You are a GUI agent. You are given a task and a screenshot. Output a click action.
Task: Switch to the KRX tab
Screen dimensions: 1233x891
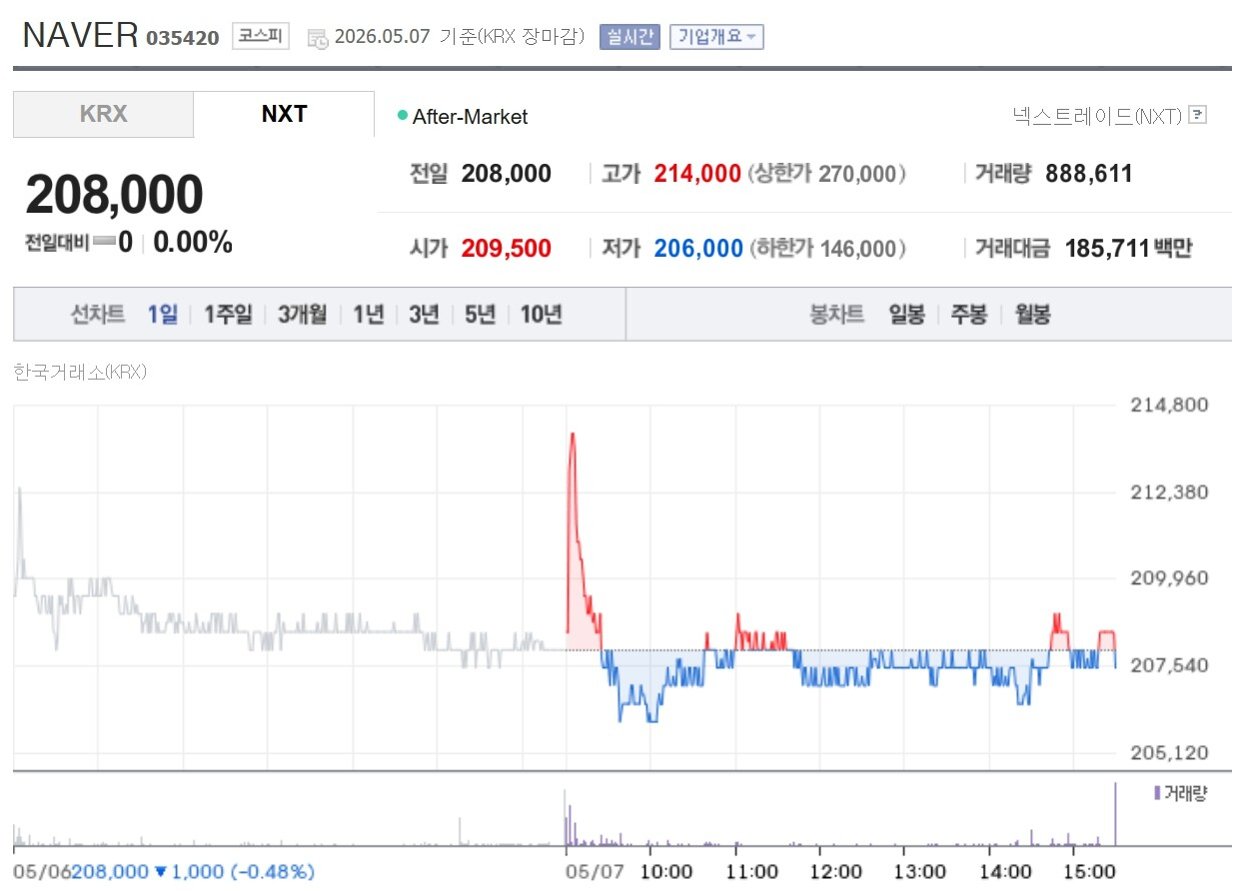(103, 114)
